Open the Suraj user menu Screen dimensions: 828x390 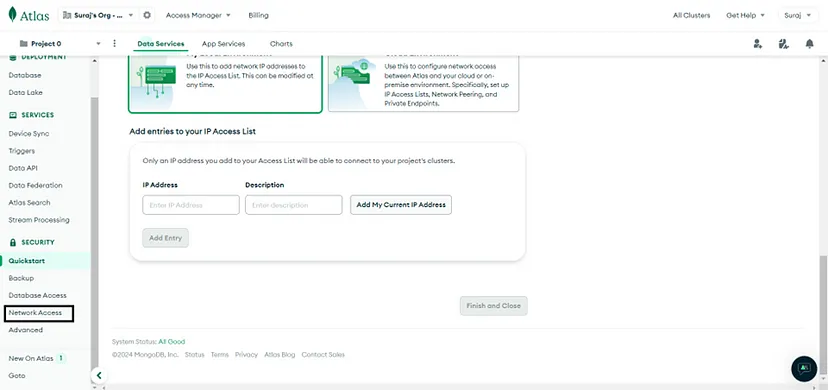pos(797,15)
